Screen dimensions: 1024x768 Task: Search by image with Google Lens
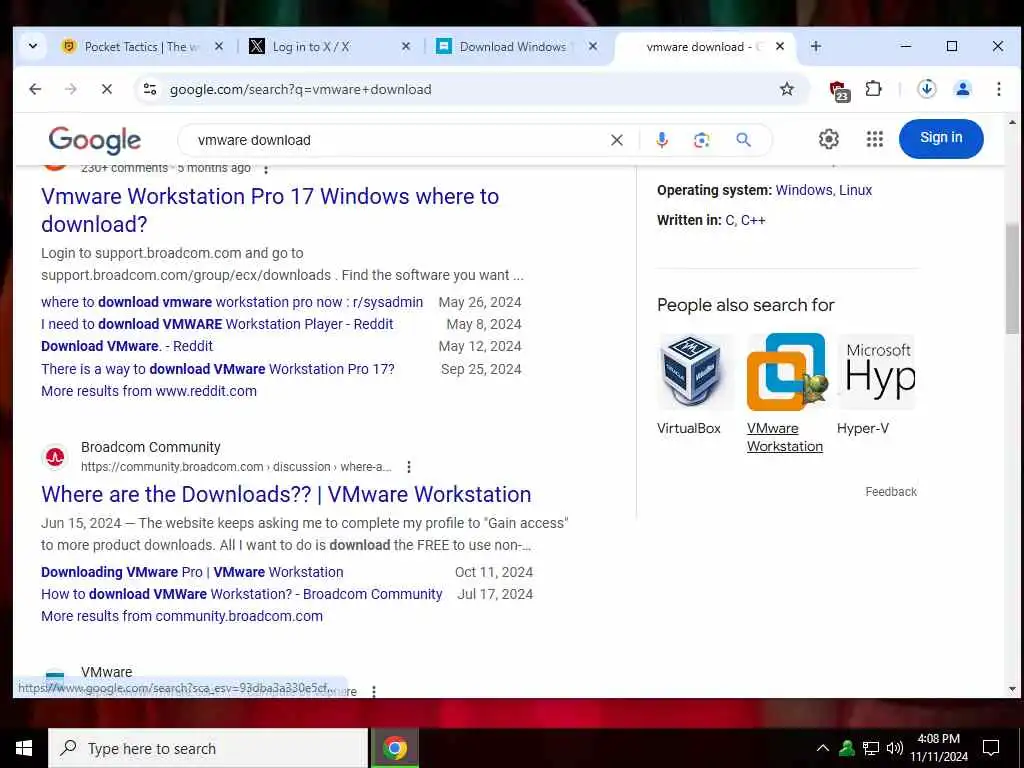pos(701,140)
